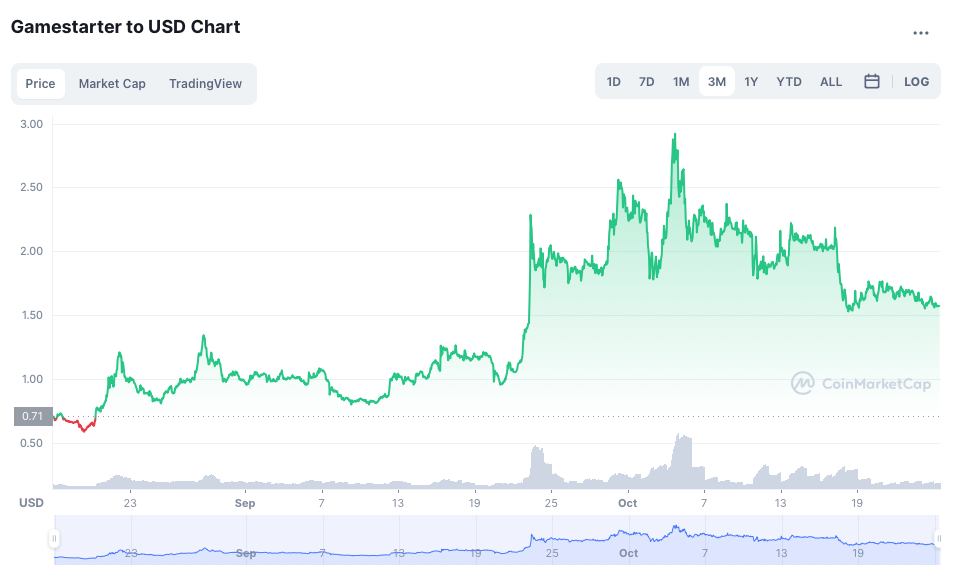
Task: Open the calendar date range picker
Action: point(871,82)
